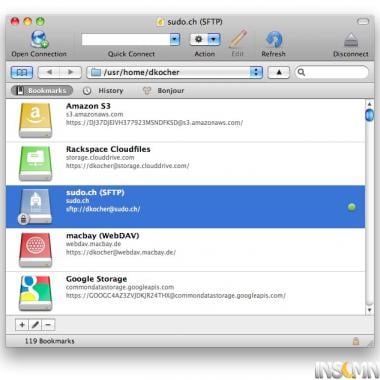Select the macbay WebDAV drive icon
The width and height of the screenshot is (380, 380).
pos(36,250)
